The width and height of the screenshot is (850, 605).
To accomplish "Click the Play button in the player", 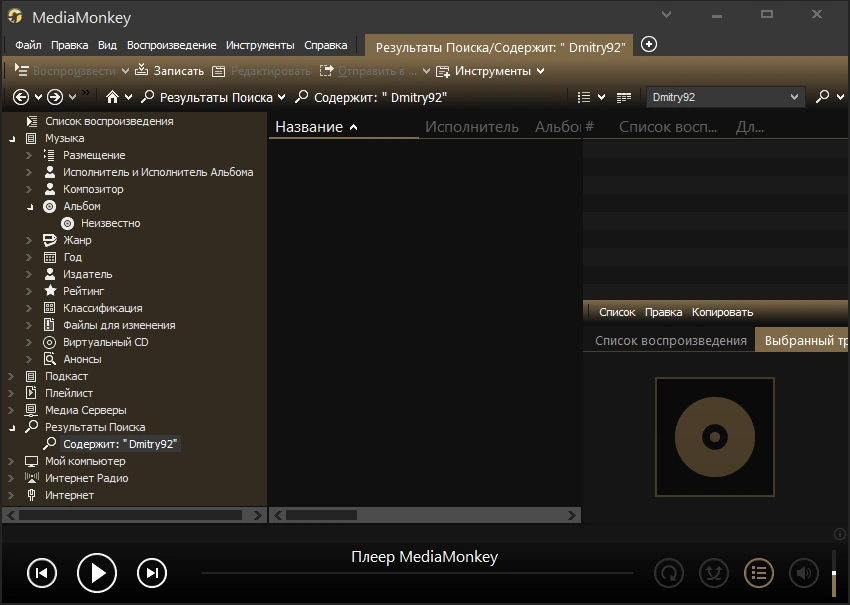I will [96, 572].
